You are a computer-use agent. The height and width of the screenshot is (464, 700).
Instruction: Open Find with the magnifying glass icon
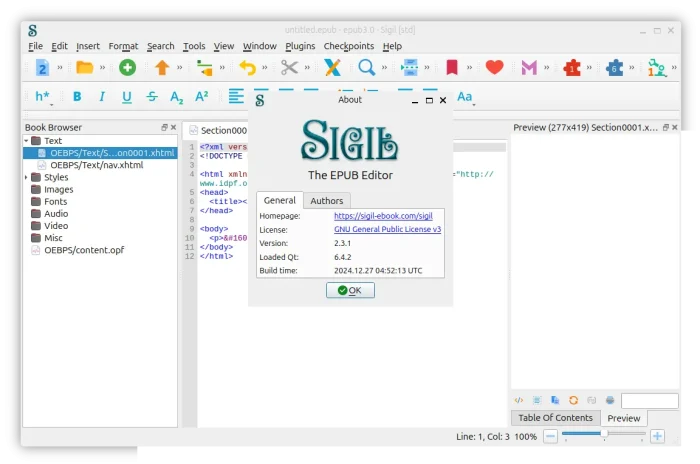367,68
